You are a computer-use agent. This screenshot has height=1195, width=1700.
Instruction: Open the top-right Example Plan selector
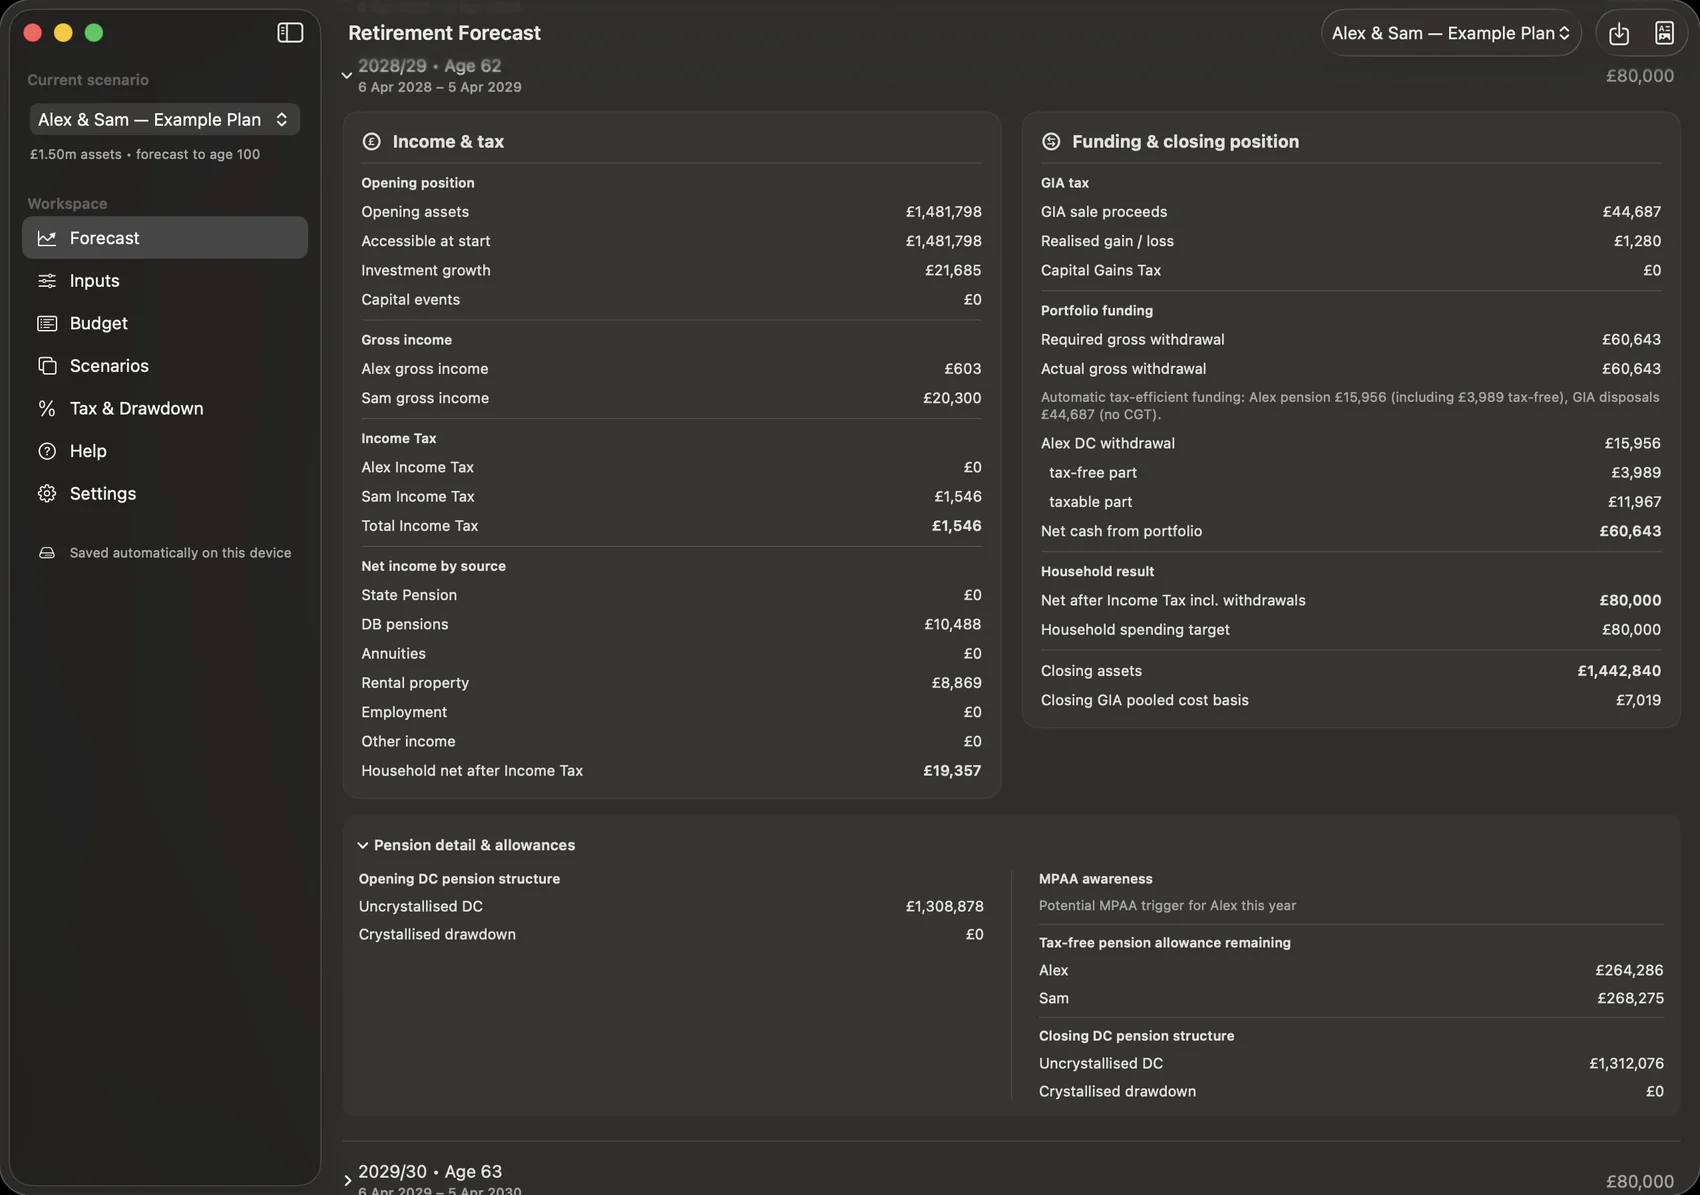1450,33
